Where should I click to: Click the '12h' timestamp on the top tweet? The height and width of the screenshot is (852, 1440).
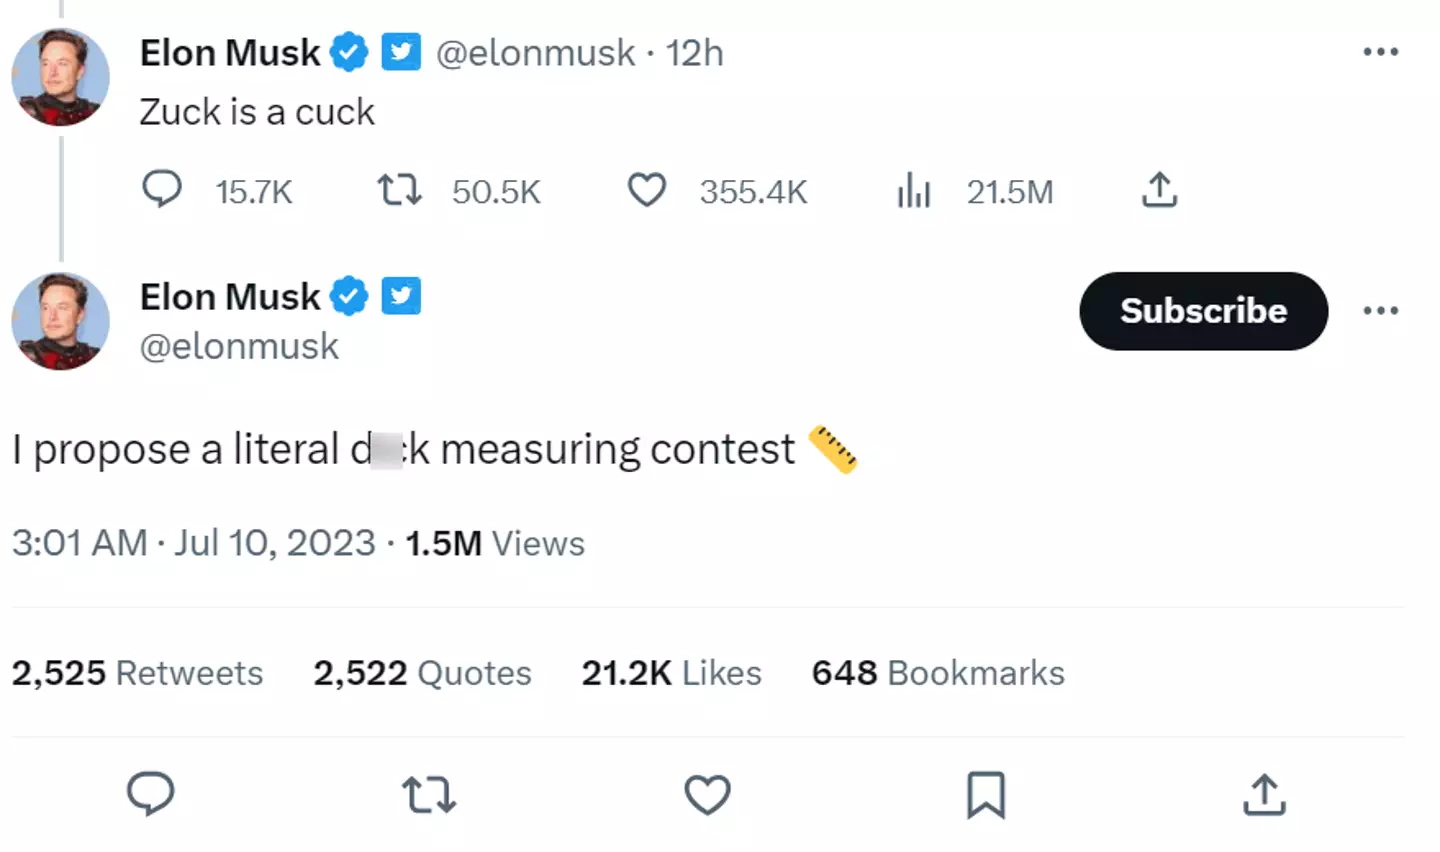pyautogui.click(x=693, y=52)
